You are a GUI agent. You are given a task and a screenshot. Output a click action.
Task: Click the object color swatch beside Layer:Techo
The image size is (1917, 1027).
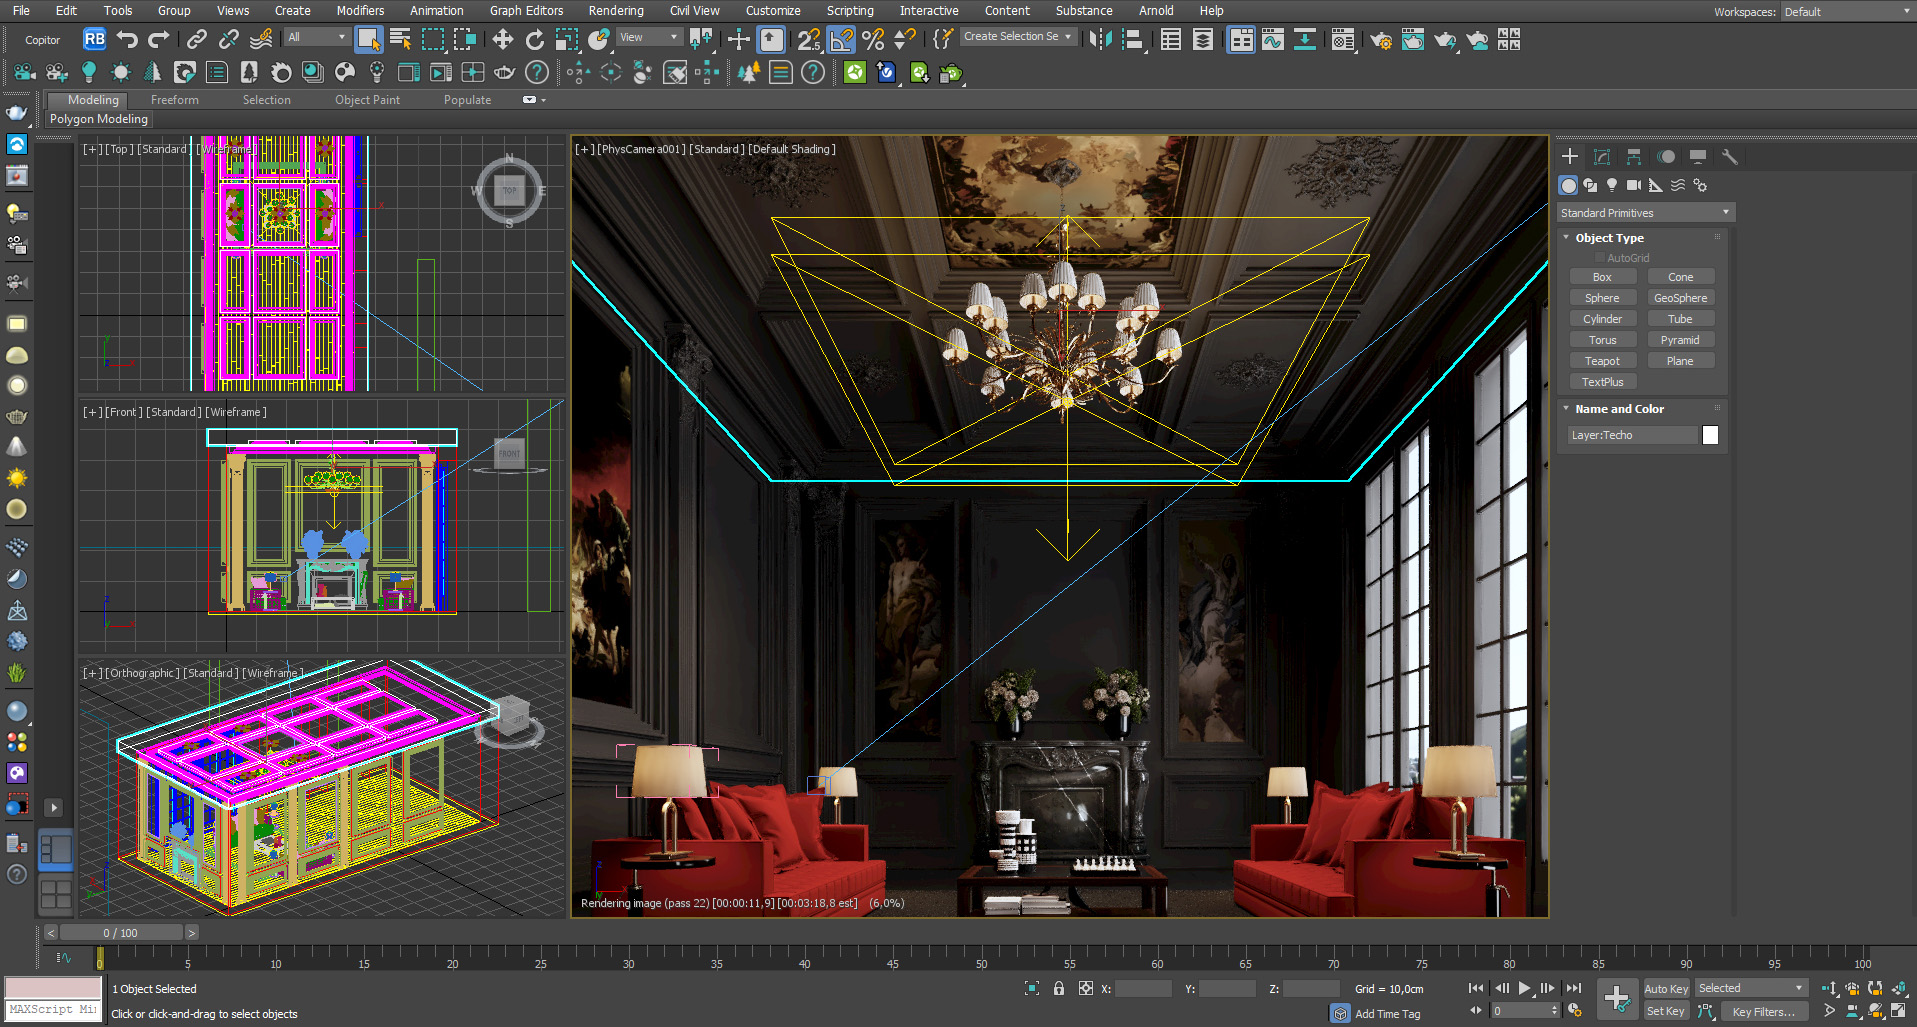pos(1710,434)
